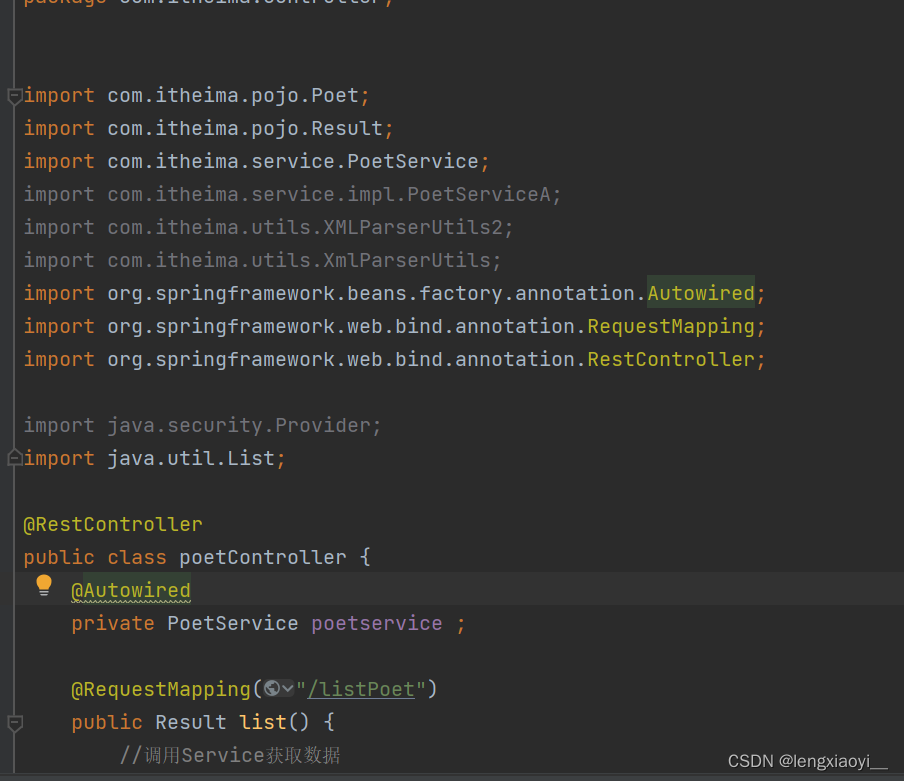Click the import com.itheima.service.PoetService line
Screen dimensions: 904x781
(256, 161)
